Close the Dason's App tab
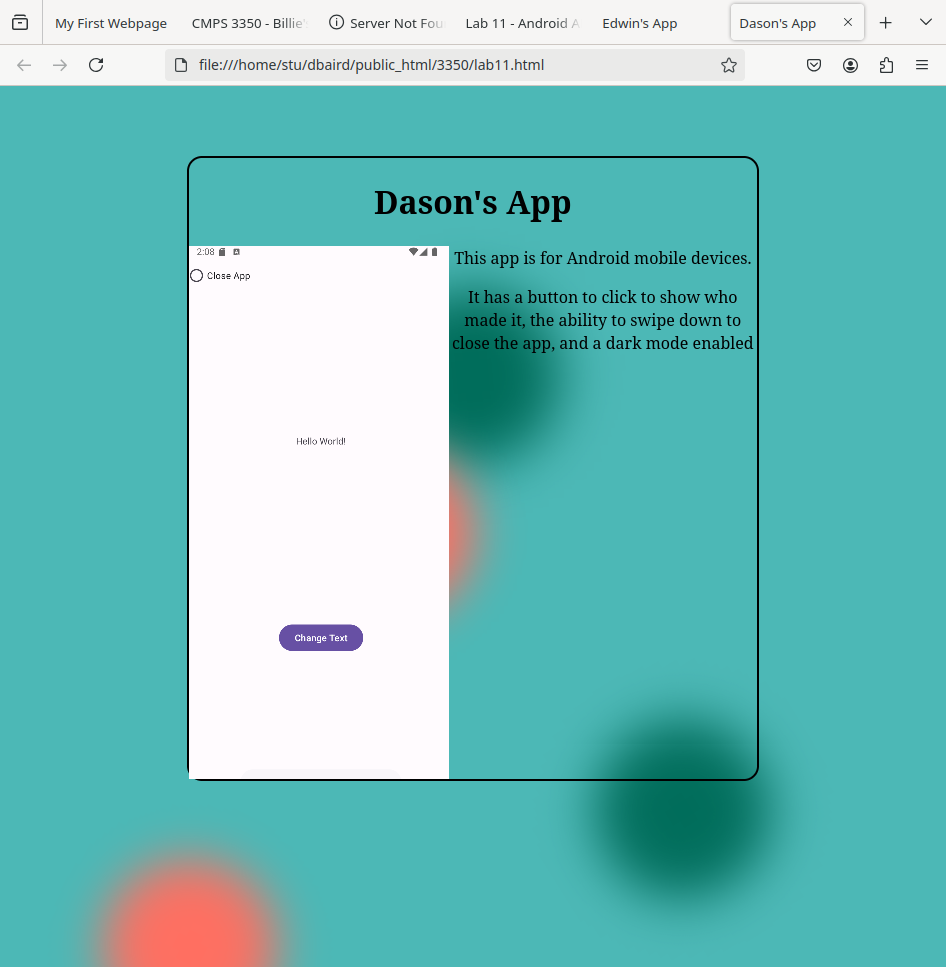The image size is (946, 967). click(848, 23)
